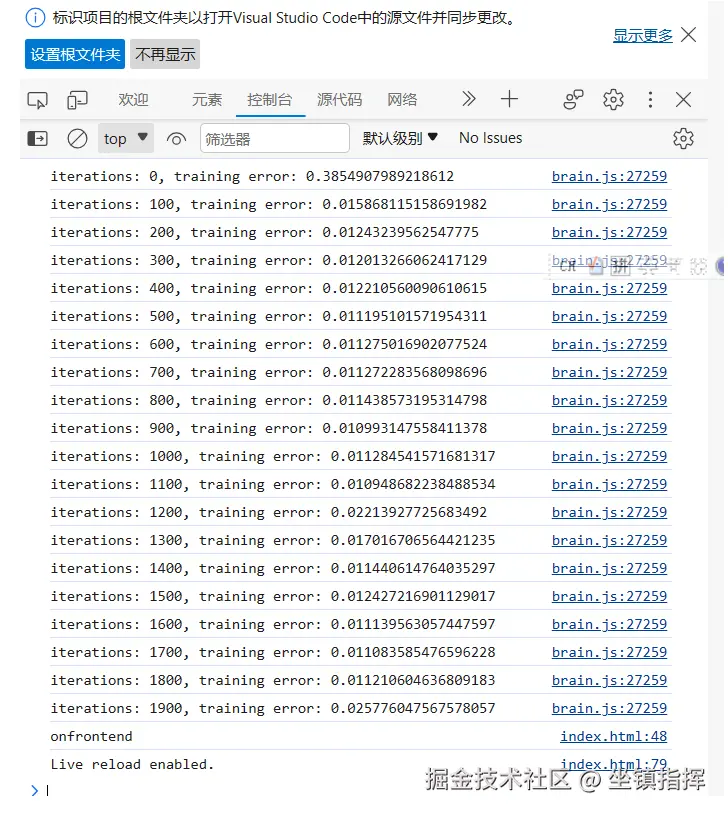Image resolution: width=728 pixels, height=815 pixels.
Task: Open brain.js:27259 link for iterations 1100
Action: [609, 484]
